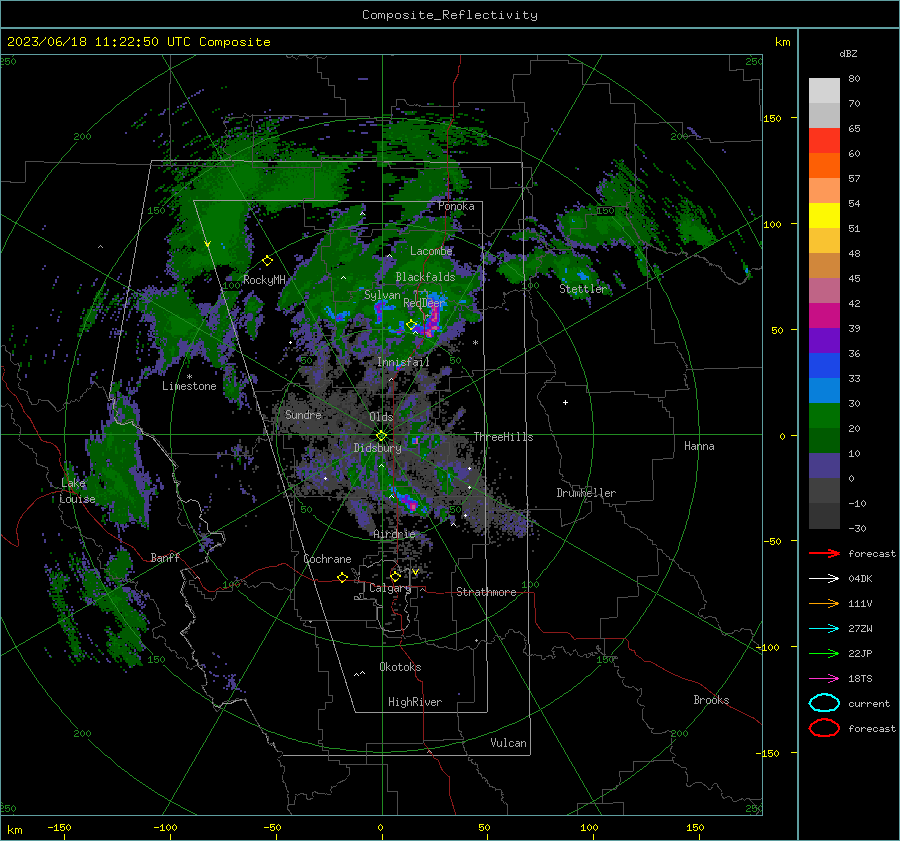Click the Hanna town label
900x841 pixels.
point(699,446)
